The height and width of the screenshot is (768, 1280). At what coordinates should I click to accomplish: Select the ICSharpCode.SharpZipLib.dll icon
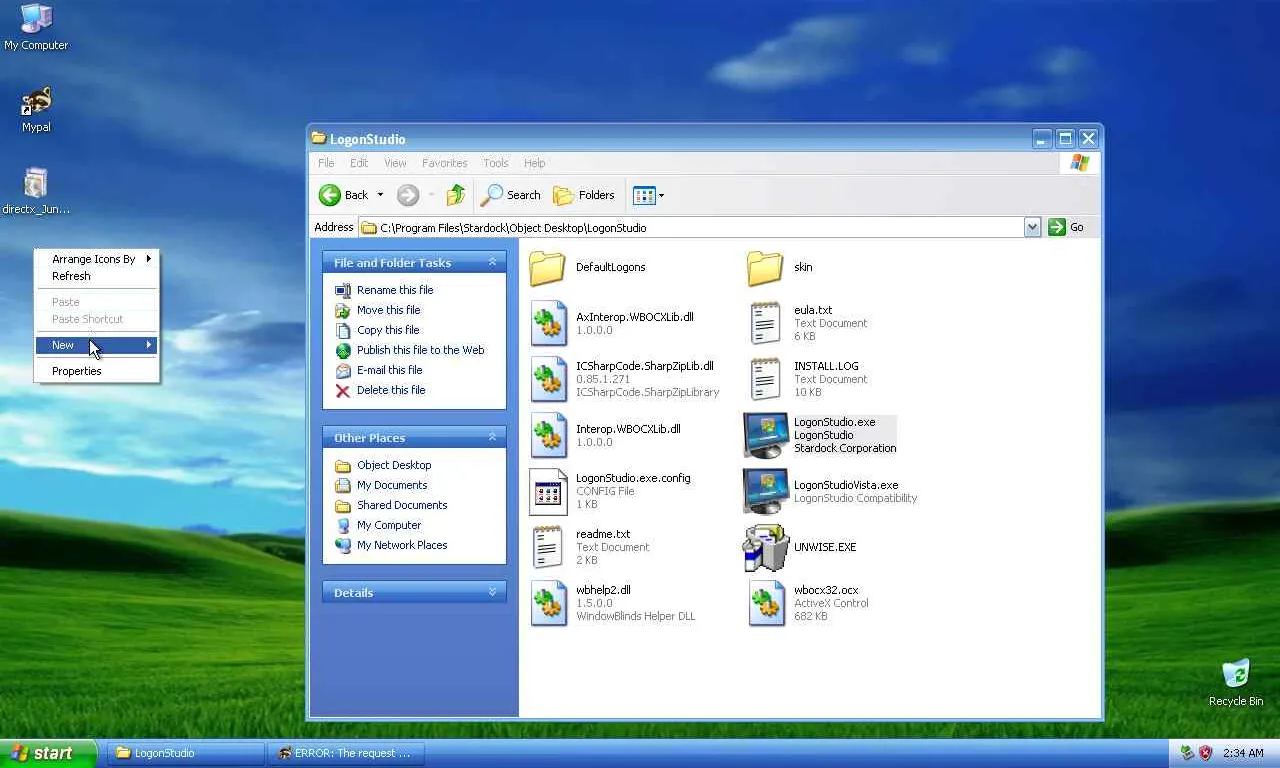pyautogui.click(x=547, y=379)
